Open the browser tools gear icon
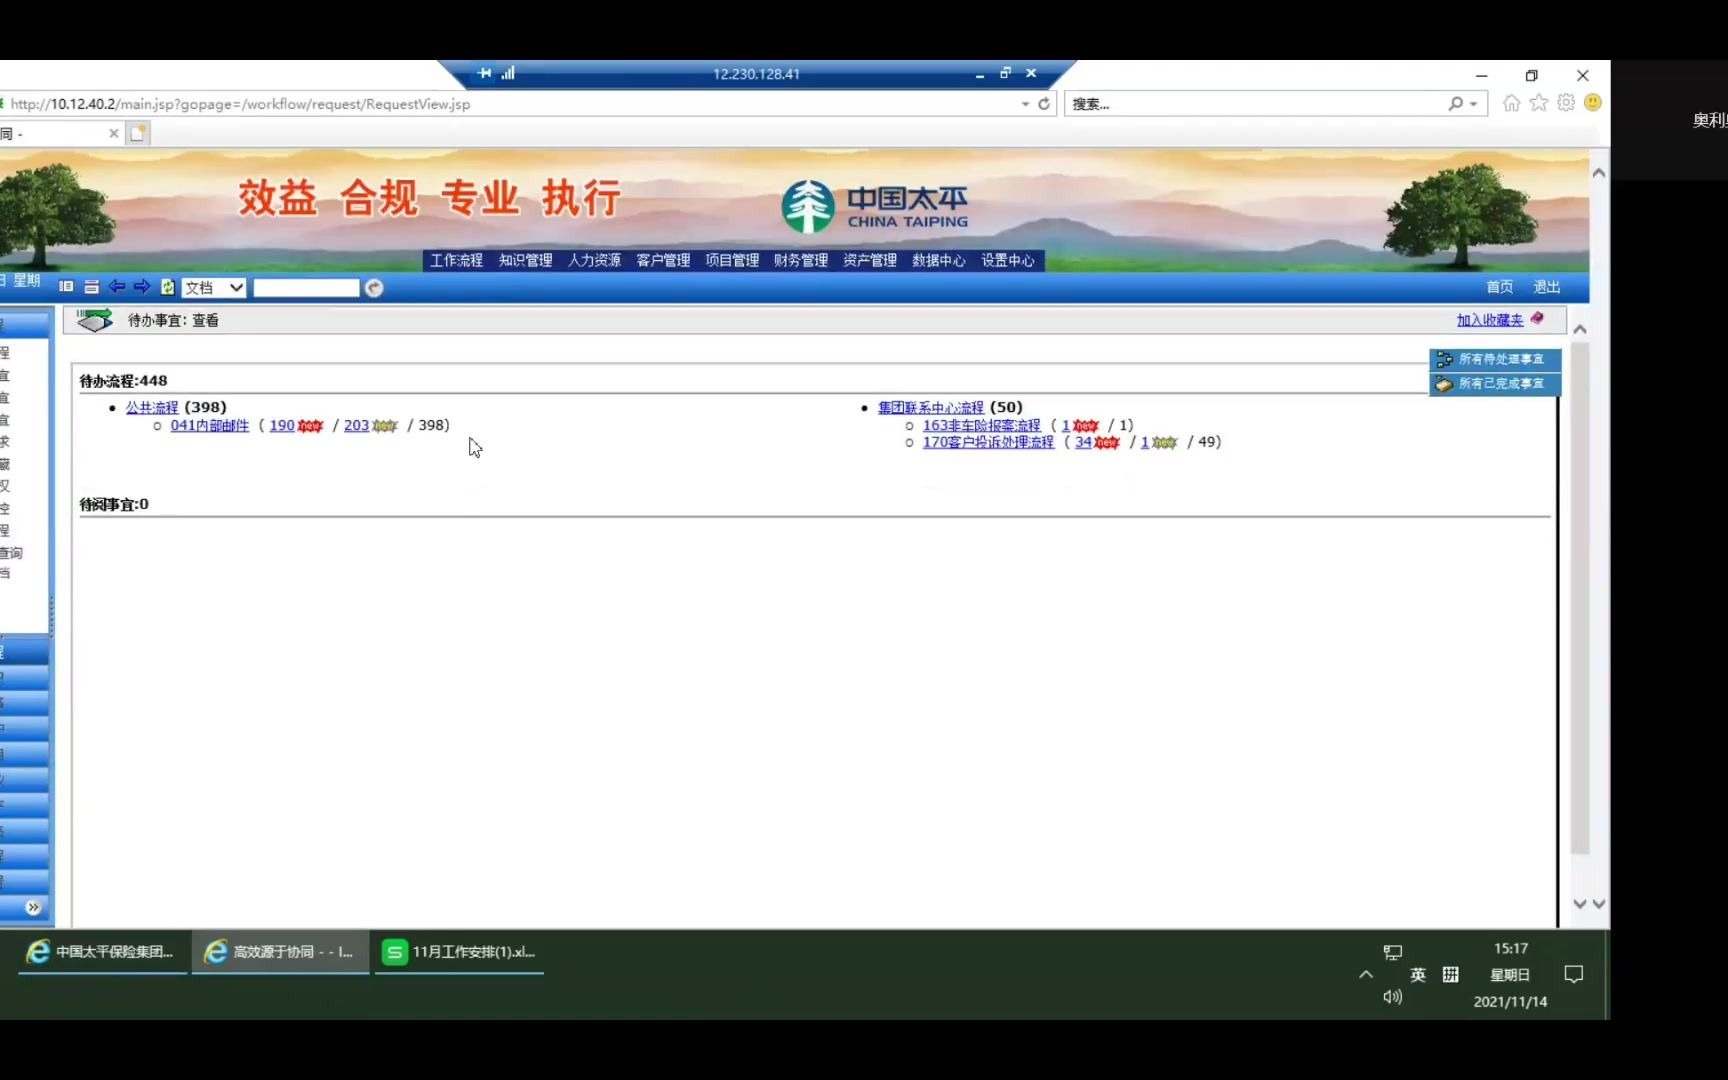The width and height of the screenshot is (1728, 1080). 1566,103
